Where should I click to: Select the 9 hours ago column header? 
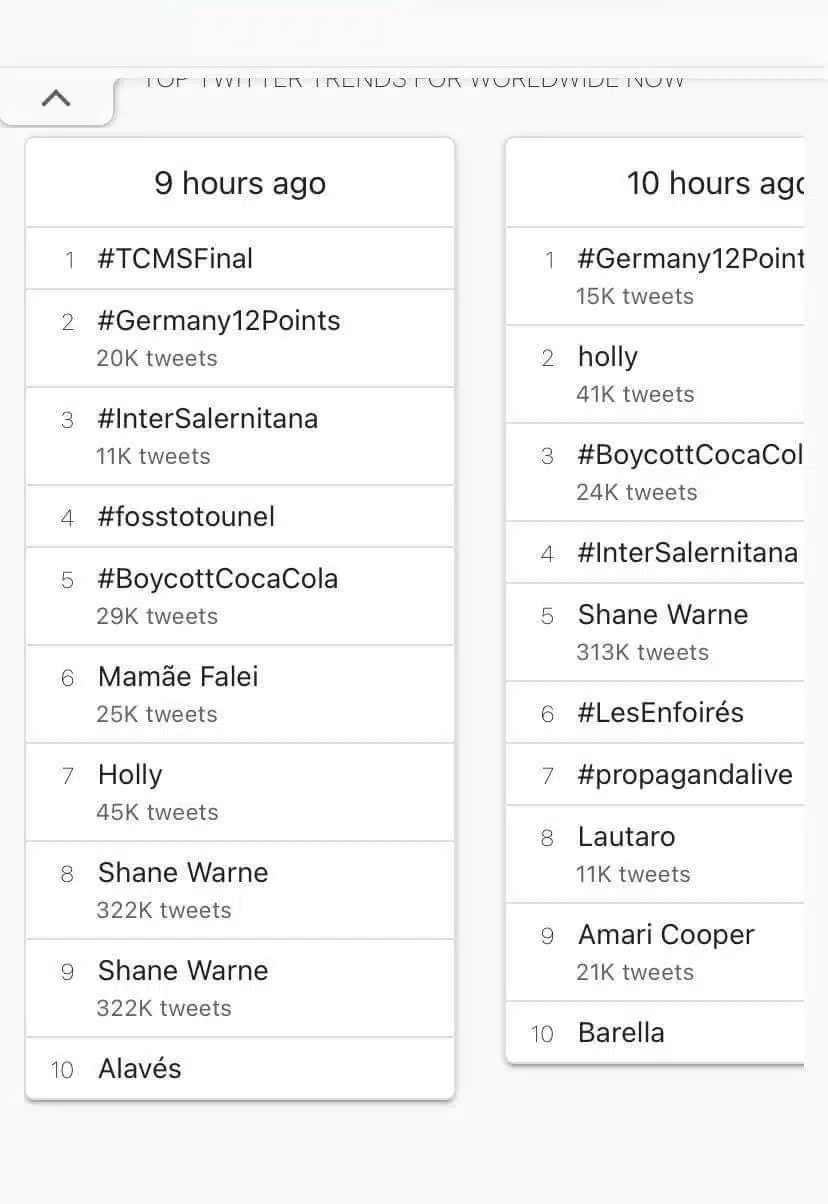(240, 183)
